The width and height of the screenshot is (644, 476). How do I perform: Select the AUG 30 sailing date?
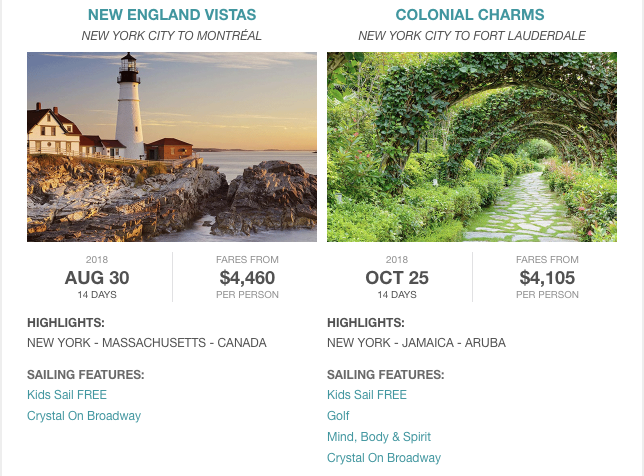pyautogui.click(x=97, y=278)
